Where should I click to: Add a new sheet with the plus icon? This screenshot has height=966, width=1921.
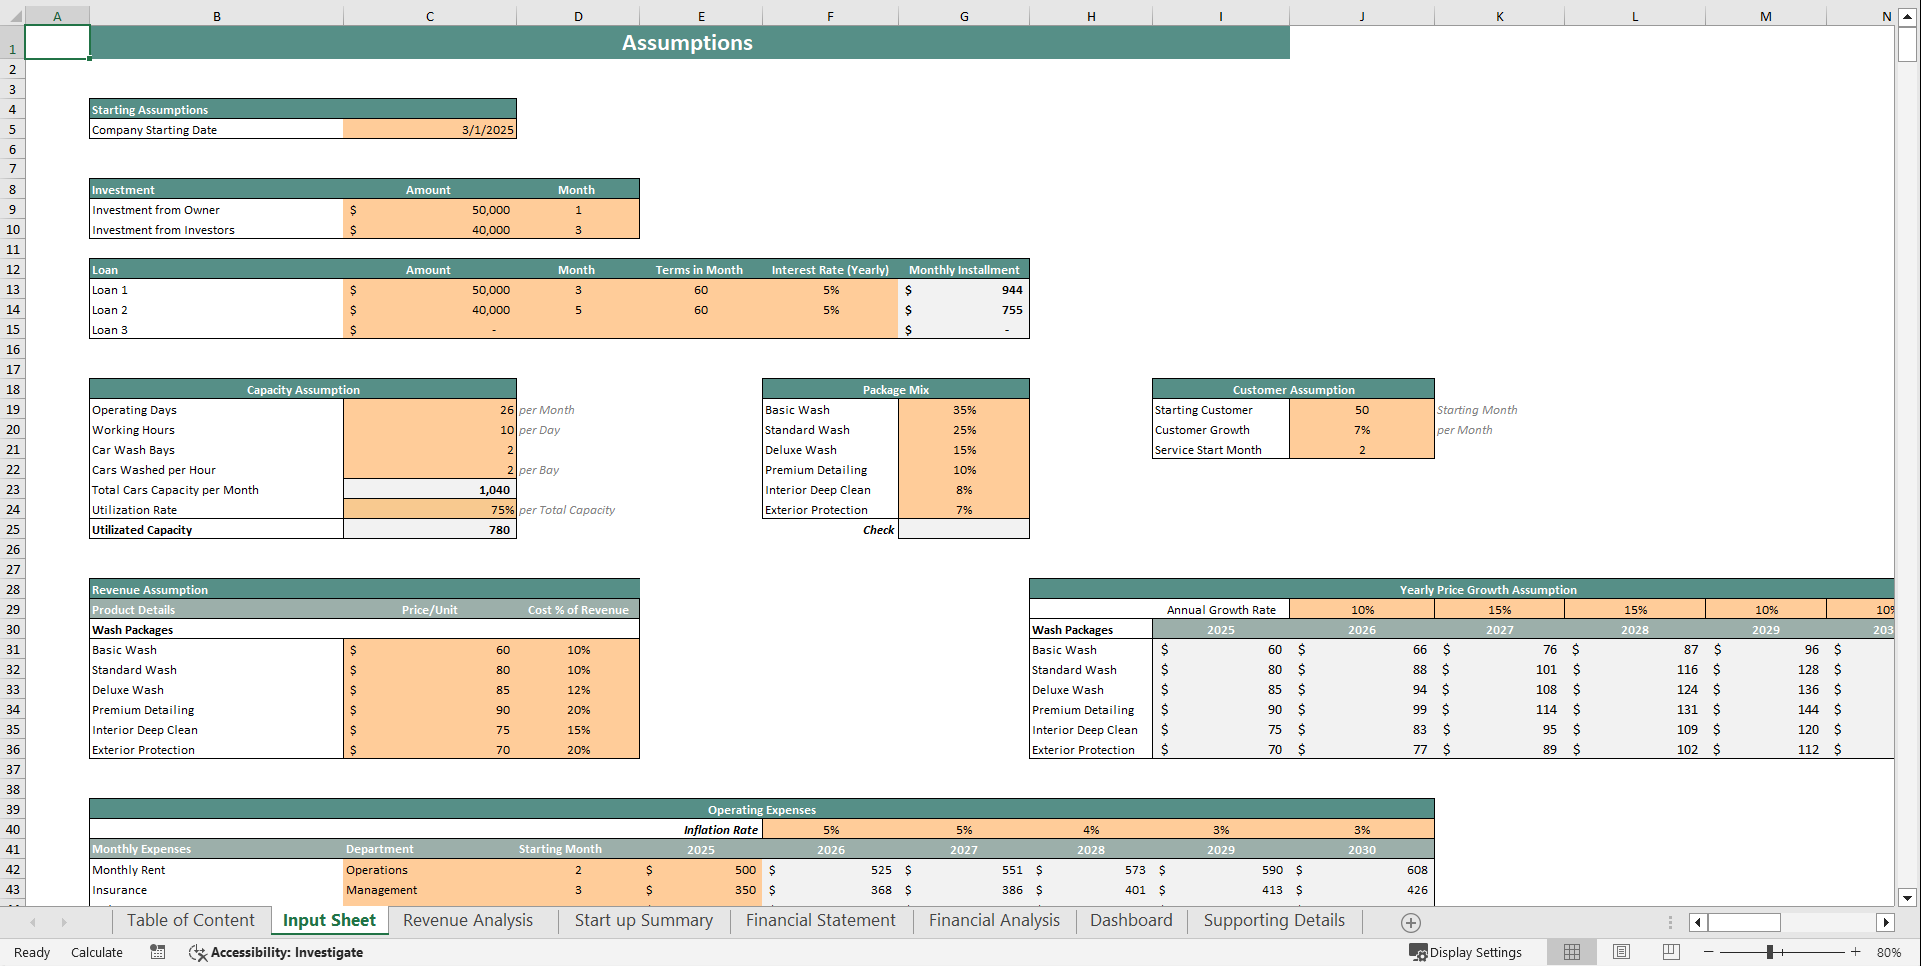[x=1410, y=922]
